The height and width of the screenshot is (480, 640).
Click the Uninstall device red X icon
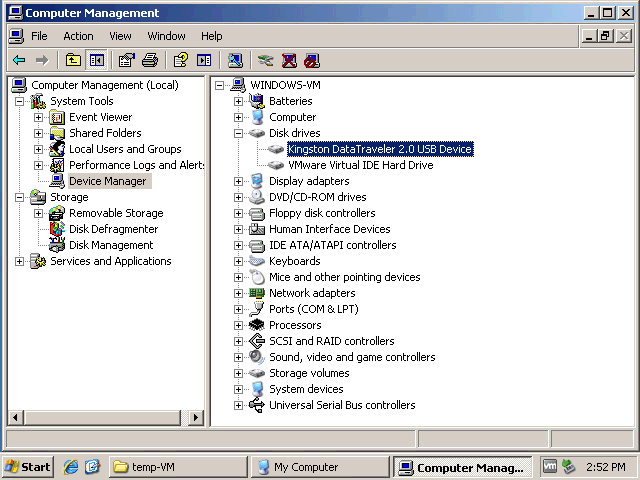click(x=289, y=60)
